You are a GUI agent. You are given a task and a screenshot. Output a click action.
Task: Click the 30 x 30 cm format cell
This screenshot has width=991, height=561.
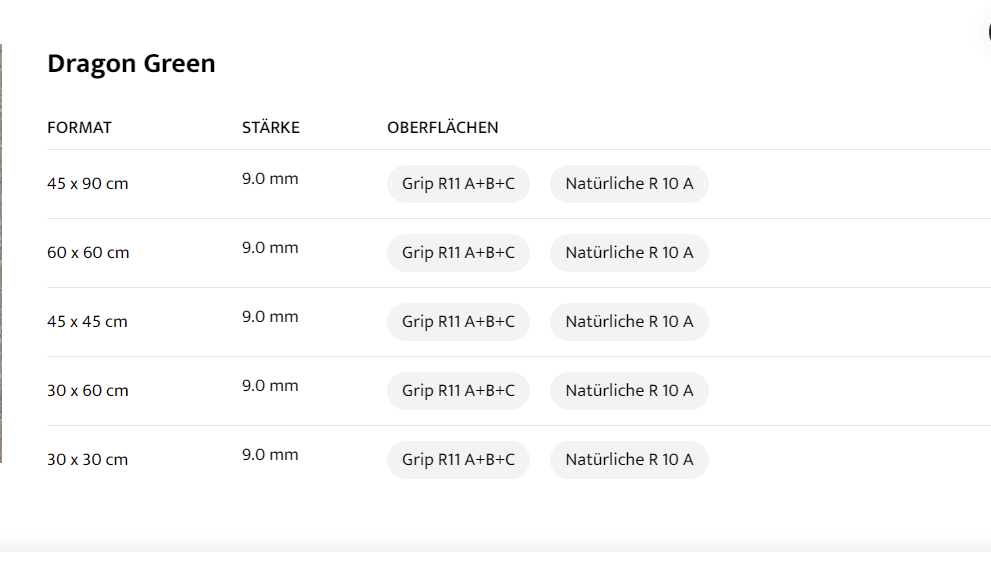(x=88, y=460)
